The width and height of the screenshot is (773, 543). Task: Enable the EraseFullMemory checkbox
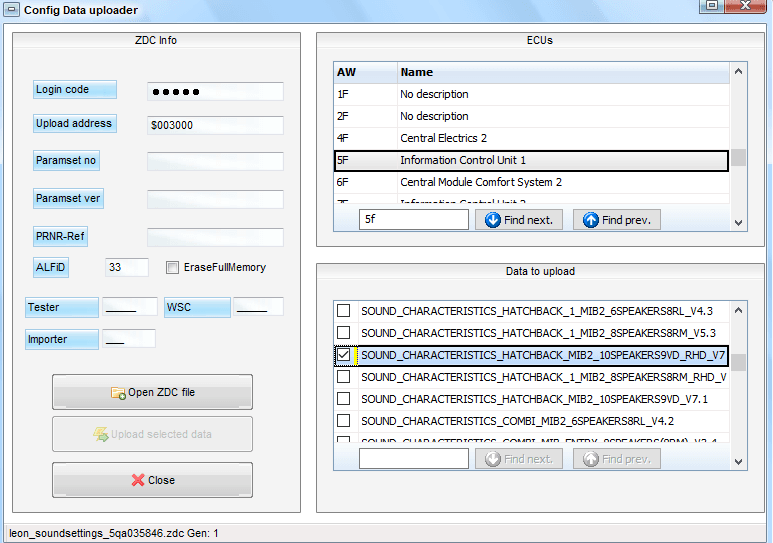pyautogui.click(x=173, y=268)
